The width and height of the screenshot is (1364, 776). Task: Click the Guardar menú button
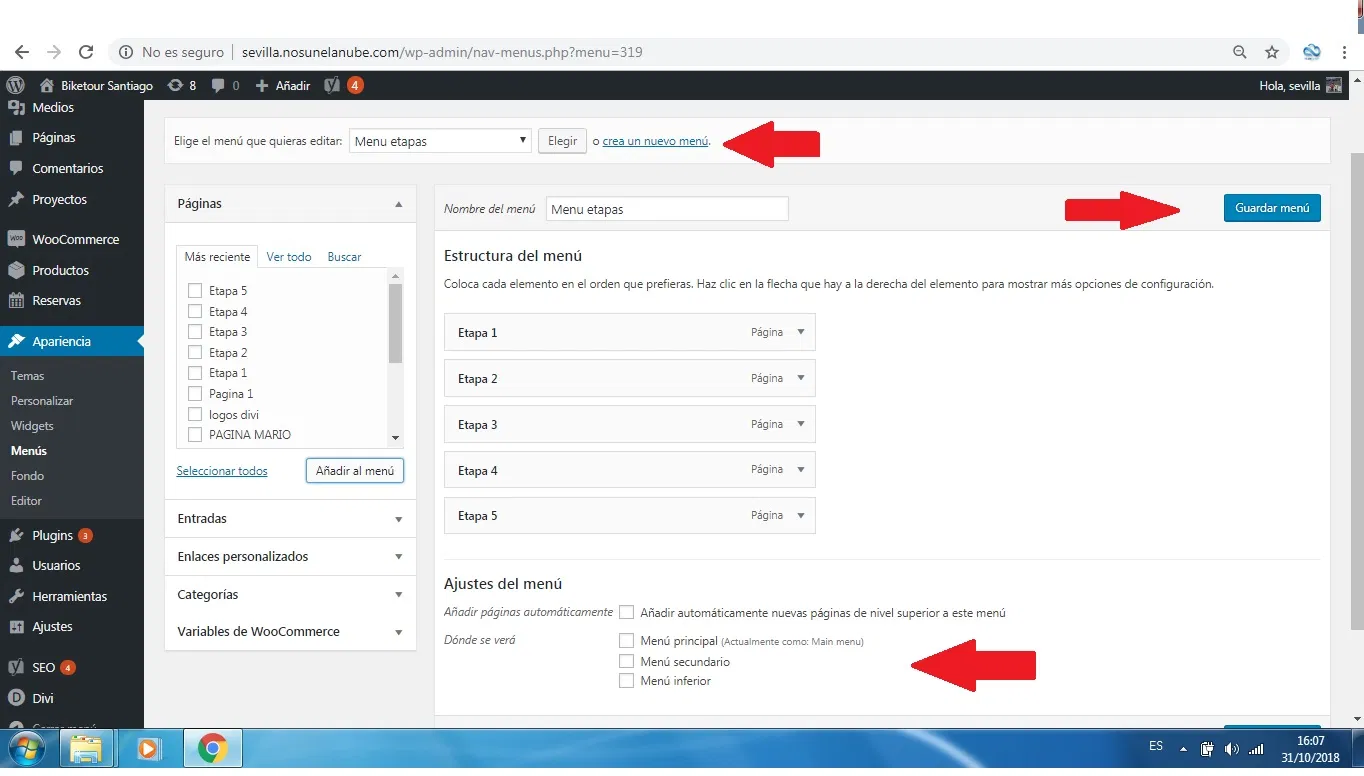pyautogui.click(x=1271, y=208)
